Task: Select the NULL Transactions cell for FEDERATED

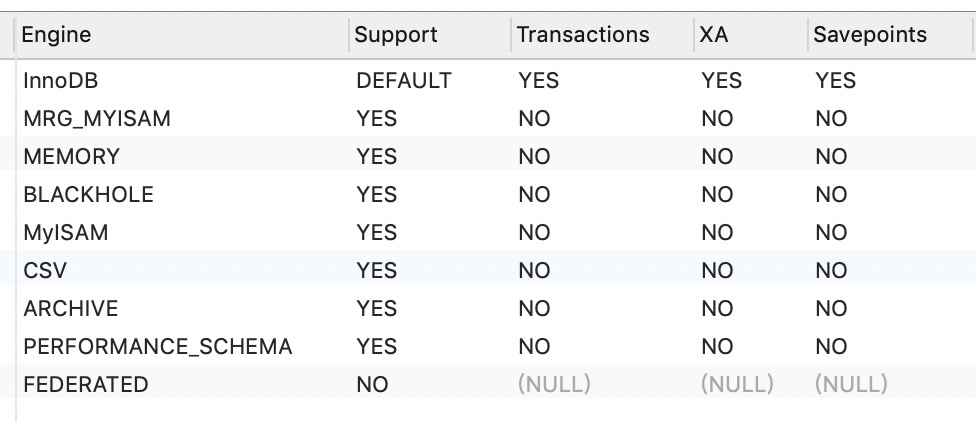Action: pos(554,385)
